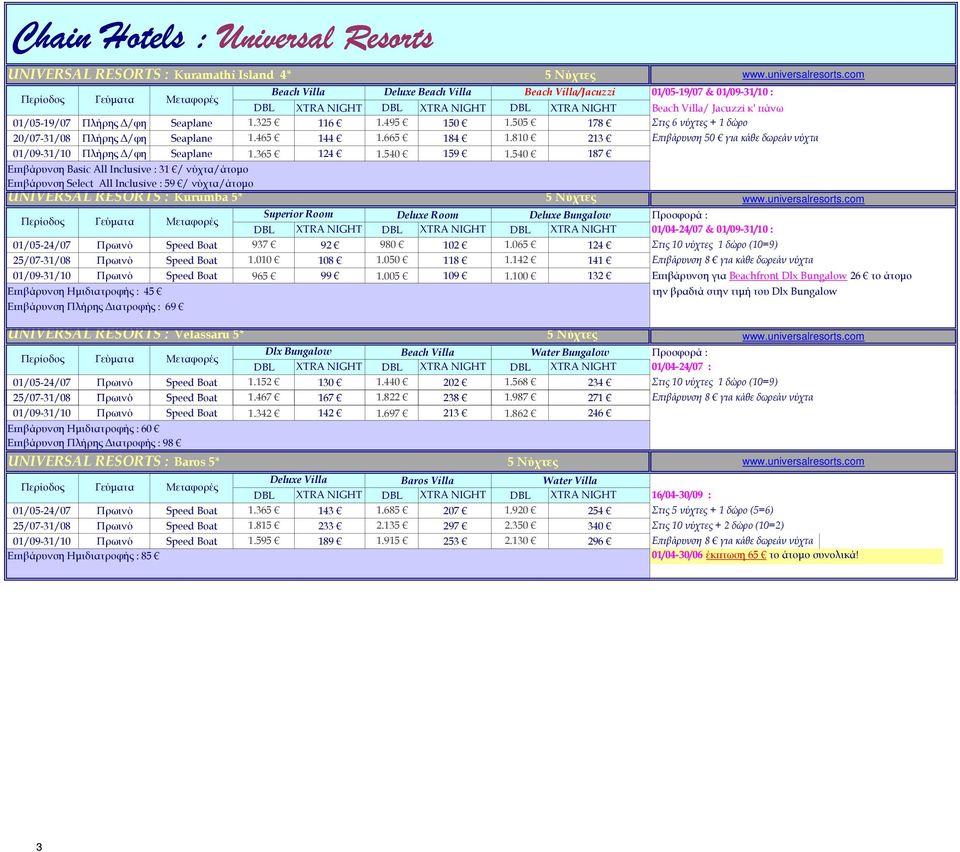960x852 pixels.
Task: Select the 'Επιβάρυνση Ημιδιατροφής : 85 €' line
Action: click(x=83, y=556)
